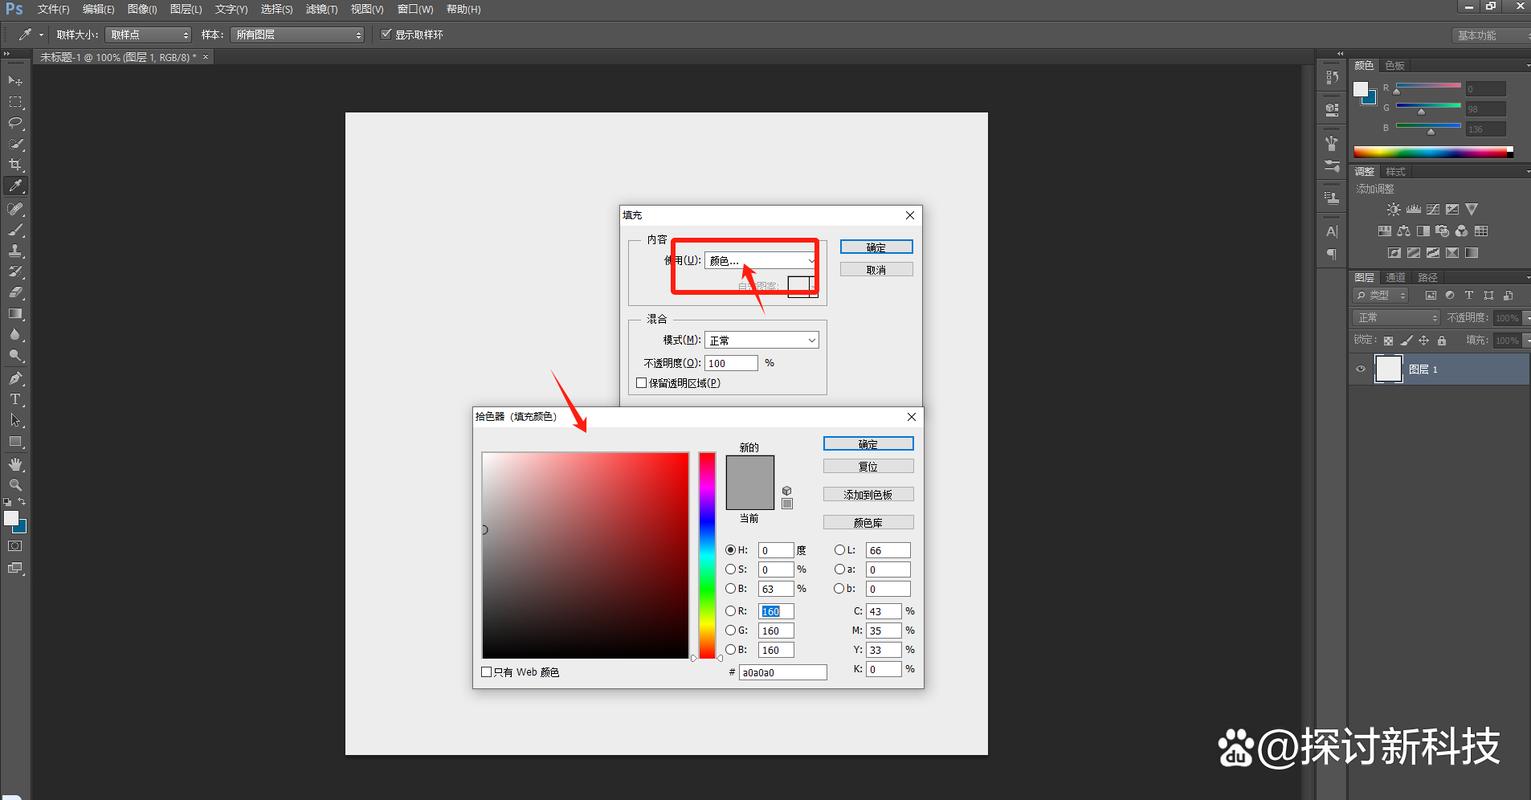
Task: Open the History panel icon in dock
Action: 1331,77
